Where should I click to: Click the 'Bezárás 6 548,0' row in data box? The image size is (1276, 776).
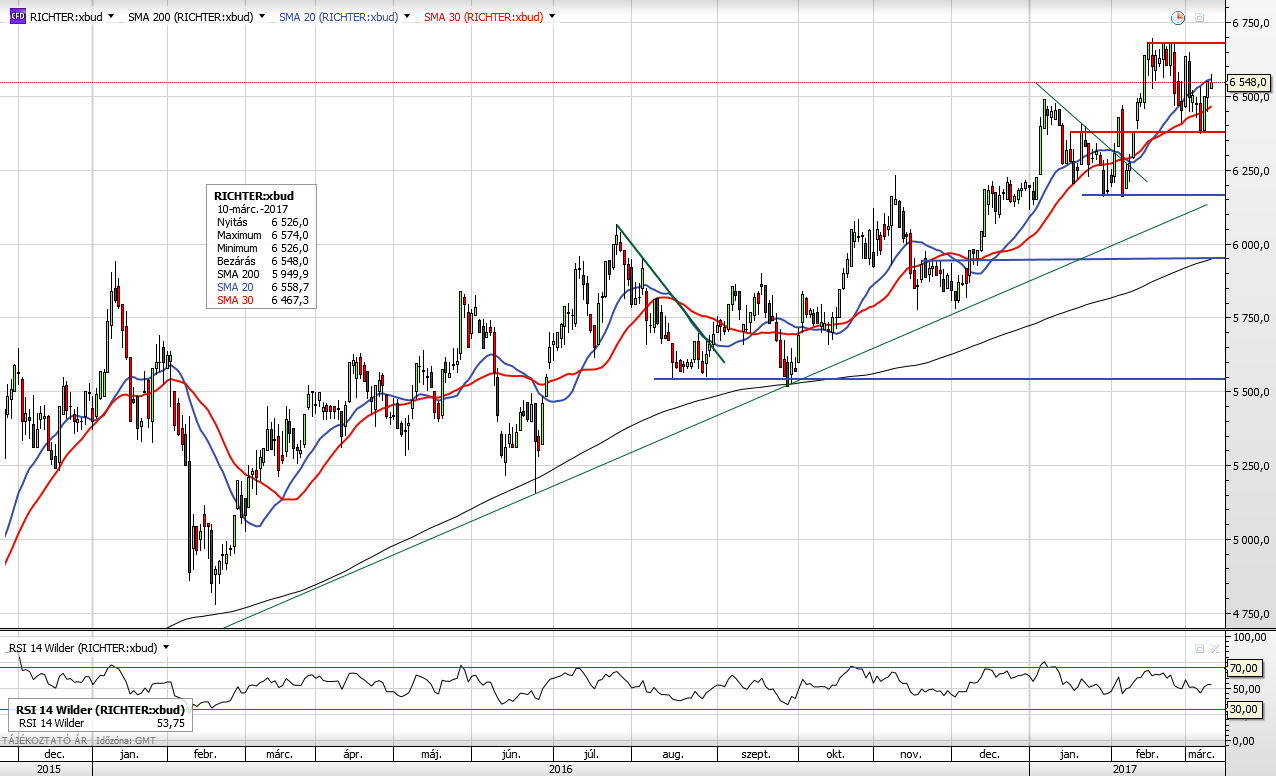[263, 260]
